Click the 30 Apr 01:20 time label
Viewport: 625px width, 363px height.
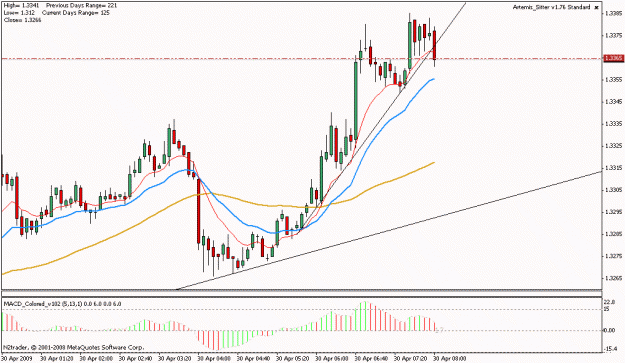pos(57,359)
